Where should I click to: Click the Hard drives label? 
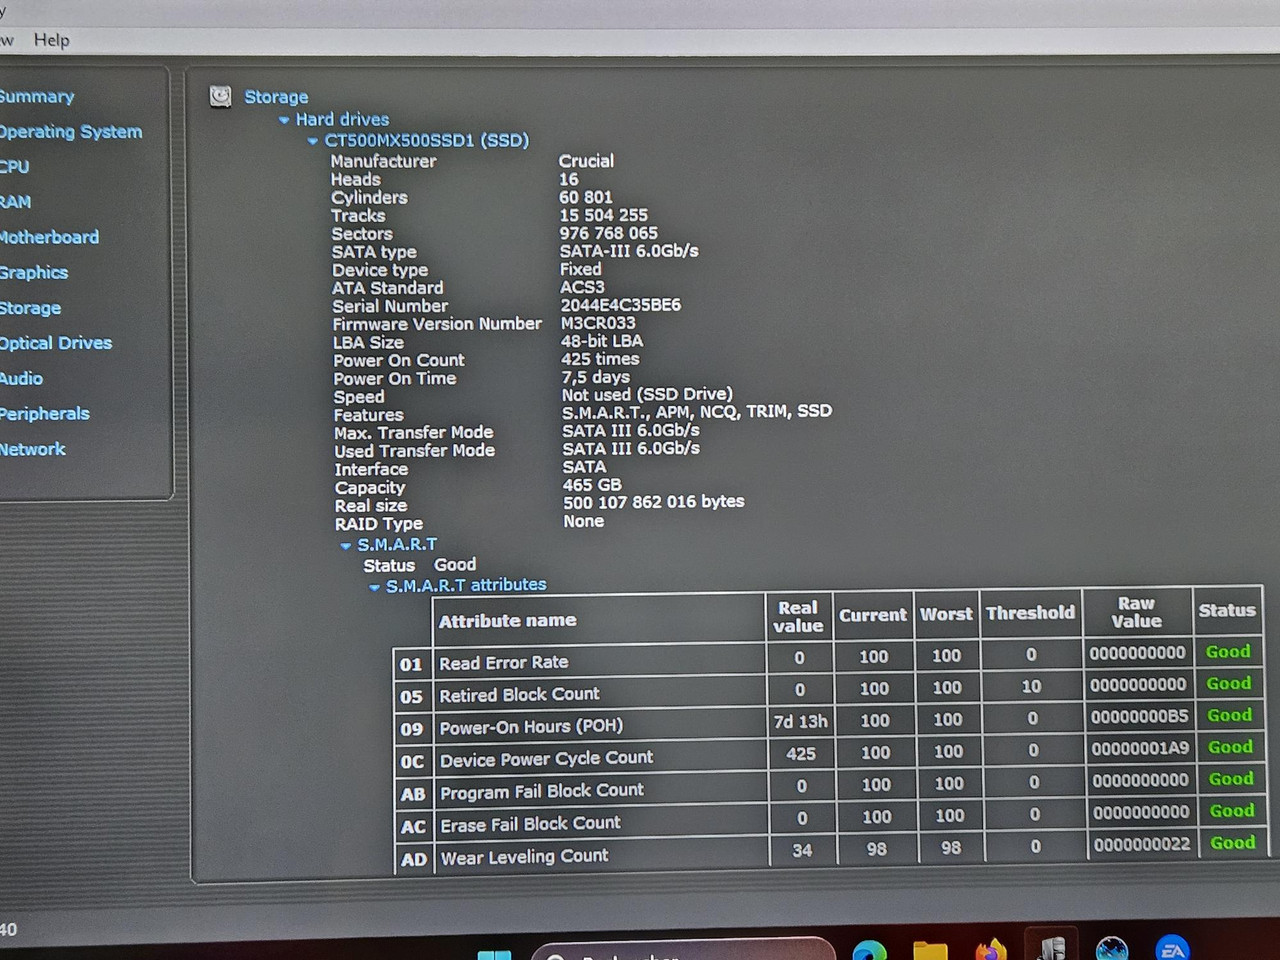(342, 119)
